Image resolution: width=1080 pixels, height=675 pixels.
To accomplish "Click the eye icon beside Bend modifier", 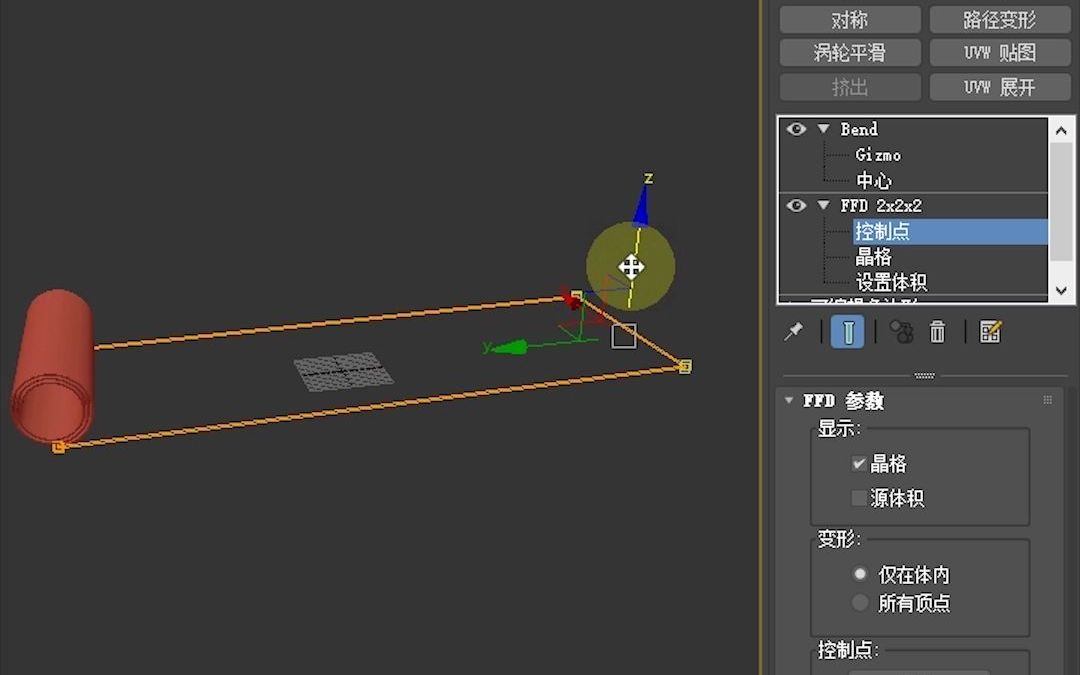I will coord(796,129).
